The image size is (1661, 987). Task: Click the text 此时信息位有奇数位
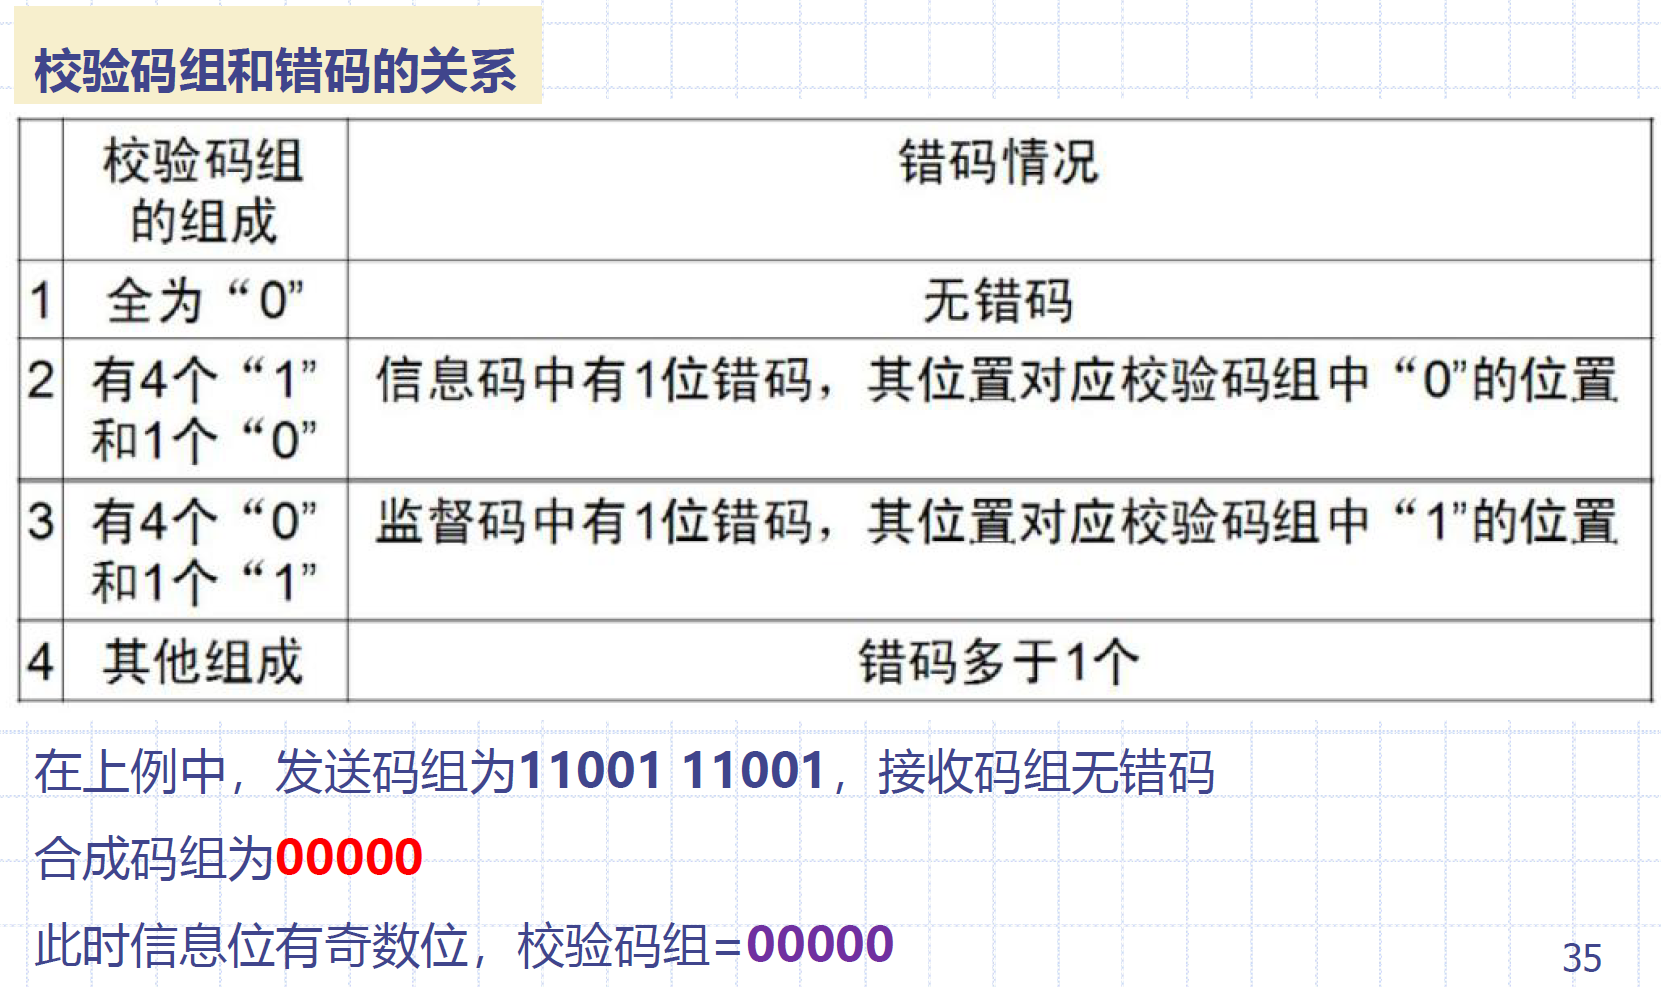pos(251,945)
